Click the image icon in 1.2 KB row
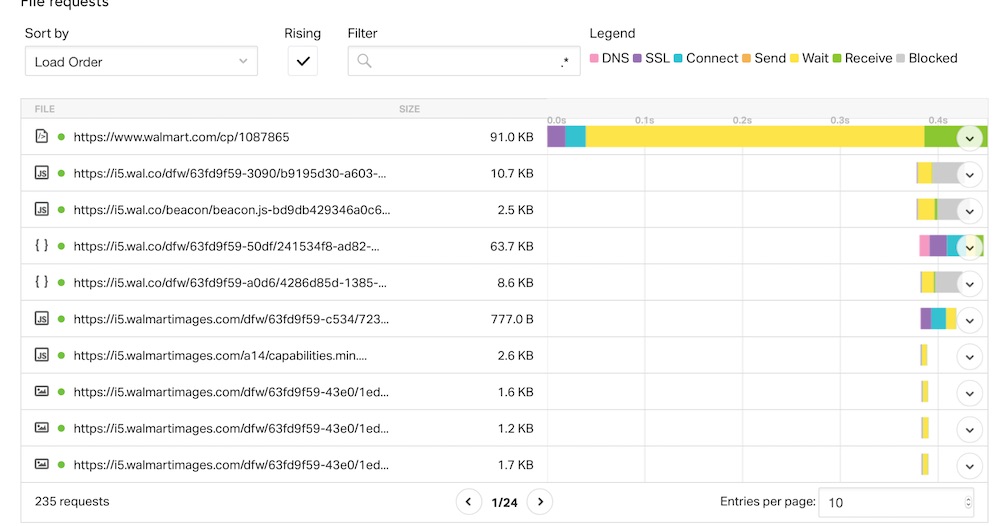Image resolution: width=1000 pixels, height=526 pixels. pos(41,427)
